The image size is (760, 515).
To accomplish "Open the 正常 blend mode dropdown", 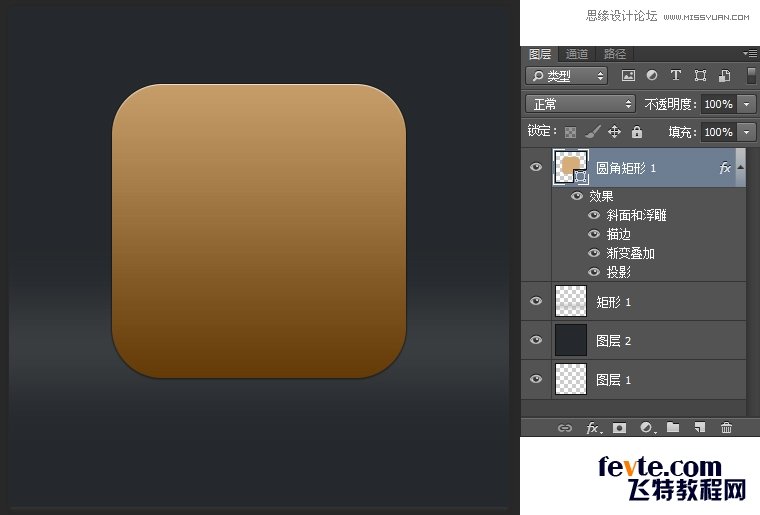I will tap(580, 104).
